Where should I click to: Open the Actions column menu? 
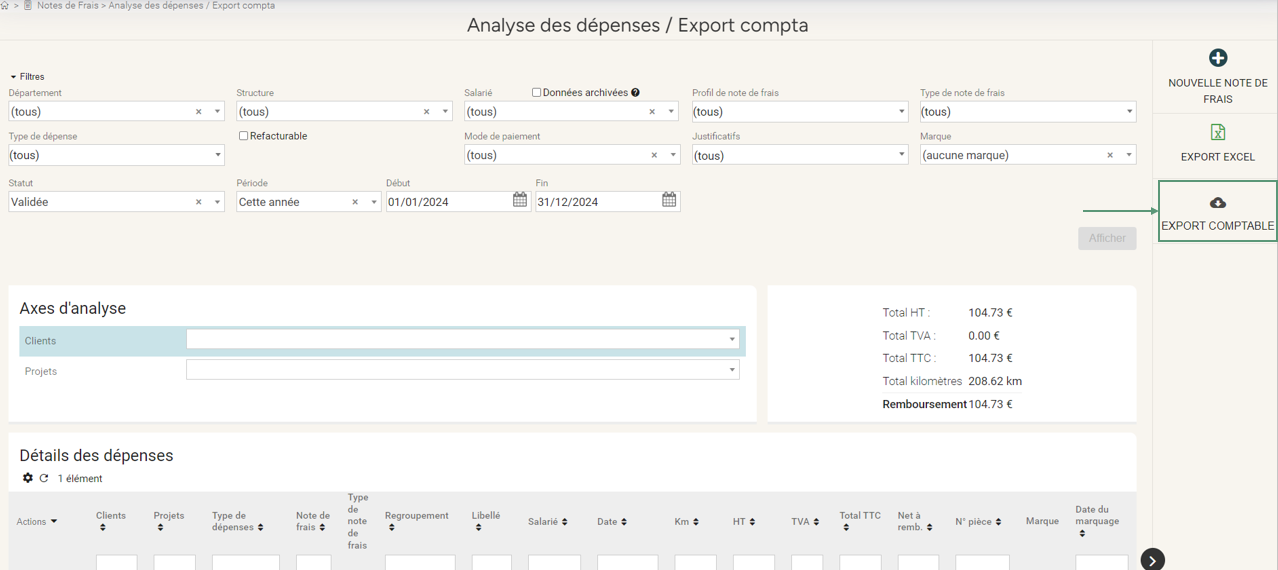tap(37, 521)
